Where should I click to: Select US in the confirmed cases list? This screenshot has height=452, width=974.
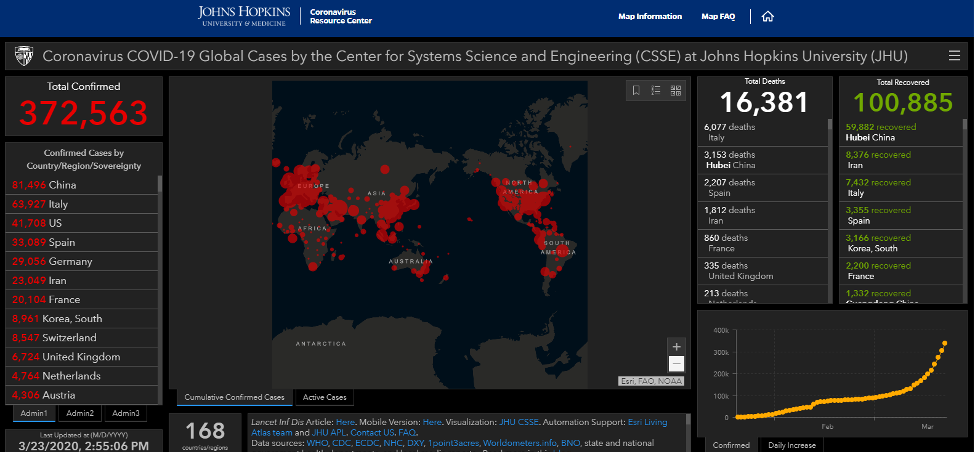click(82, 223)
